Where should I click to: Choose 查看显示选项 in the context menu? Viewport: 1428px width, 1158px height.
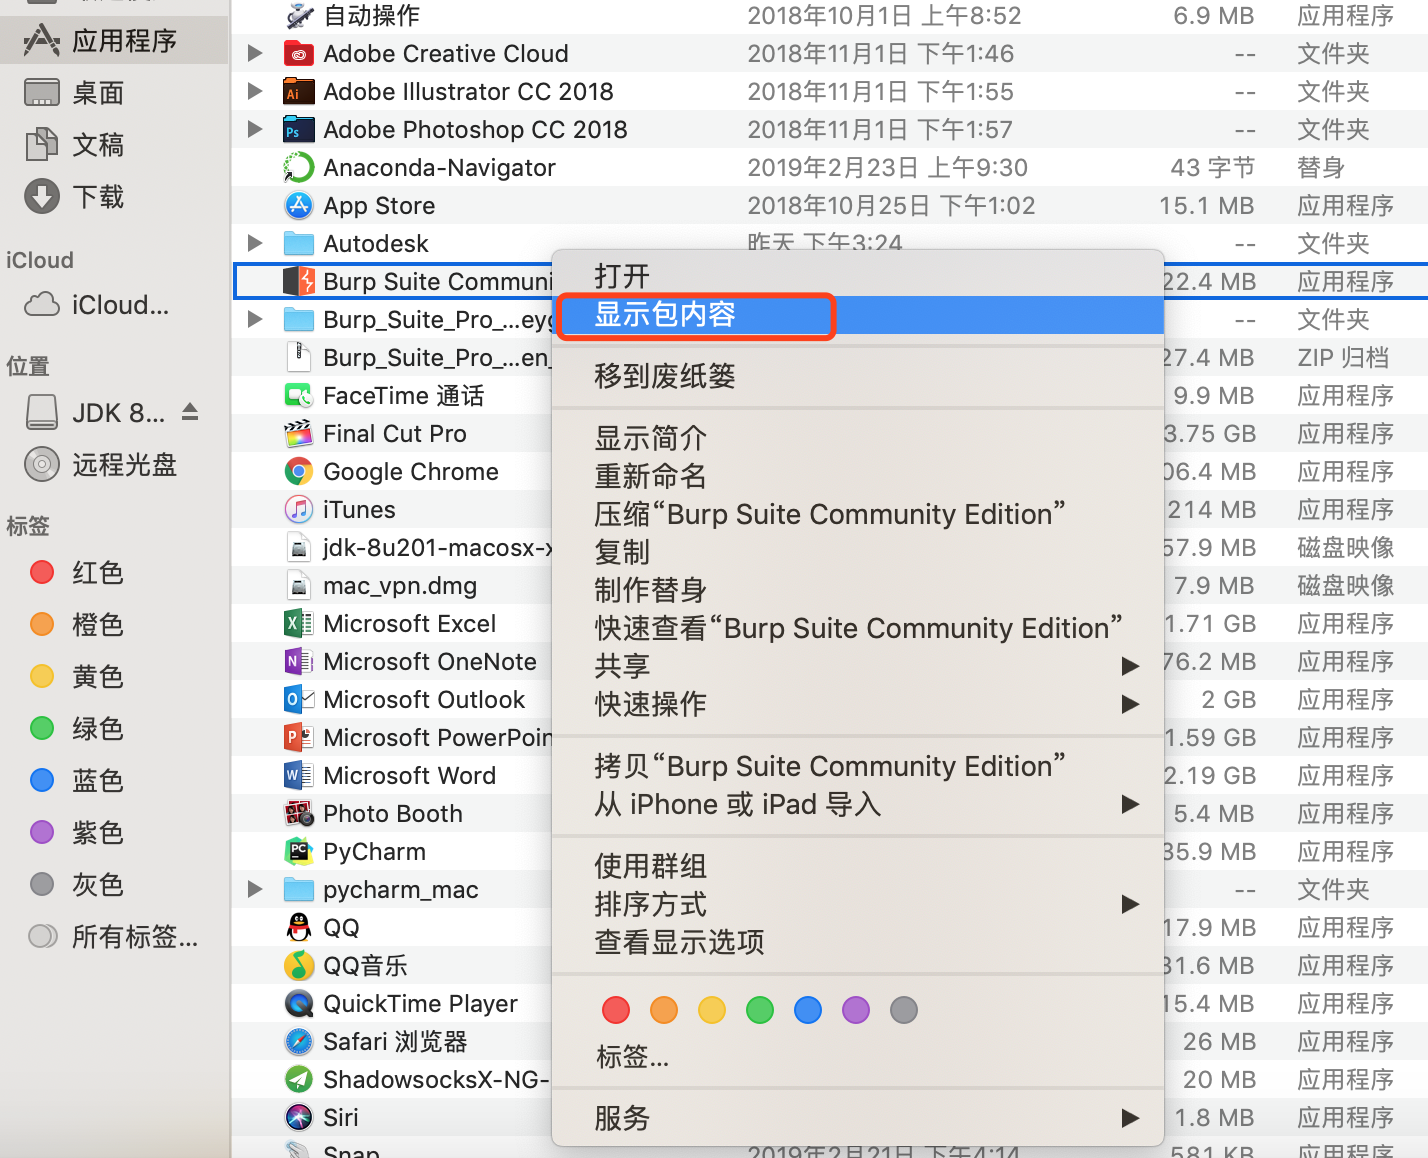857,942
